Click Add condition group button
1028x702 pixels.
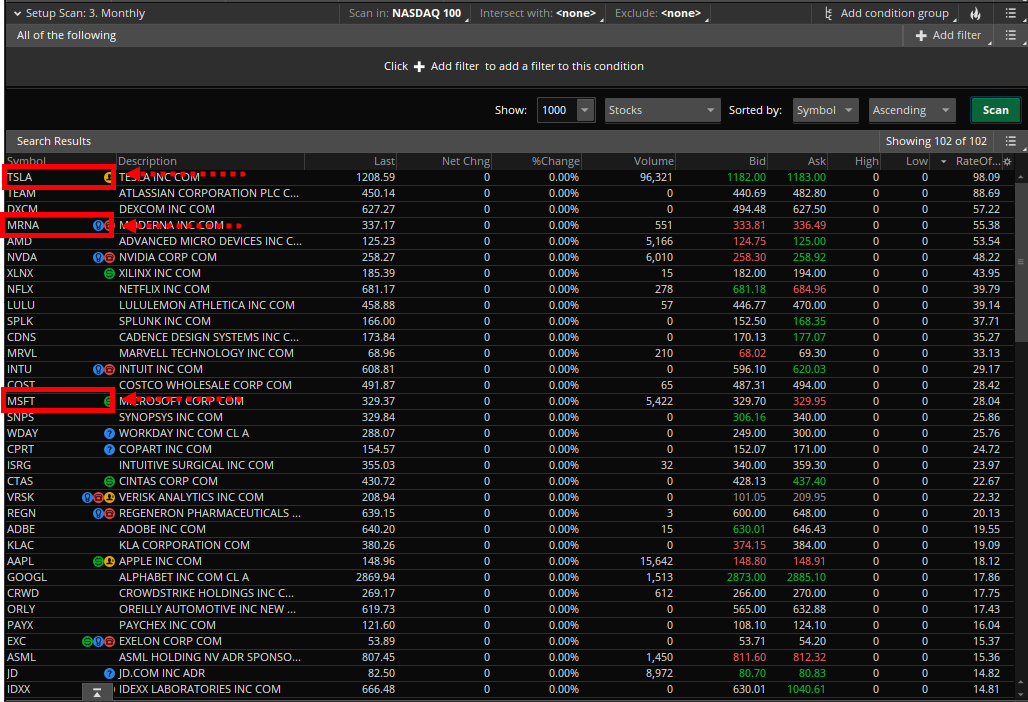click(885, 14)
